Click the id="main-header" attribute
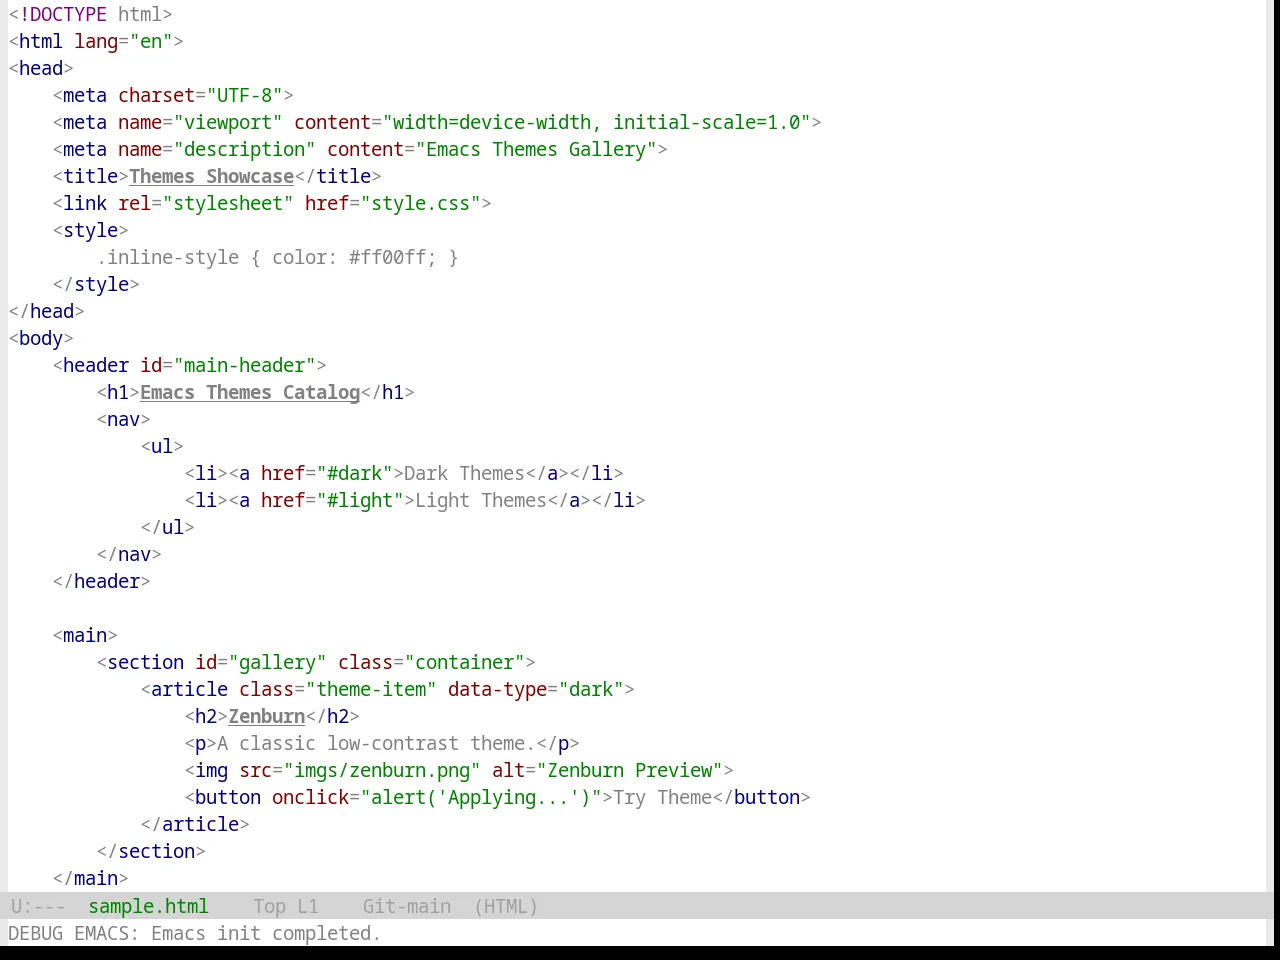Screen dimensions: 1280x960 click(x=228, y=366)
